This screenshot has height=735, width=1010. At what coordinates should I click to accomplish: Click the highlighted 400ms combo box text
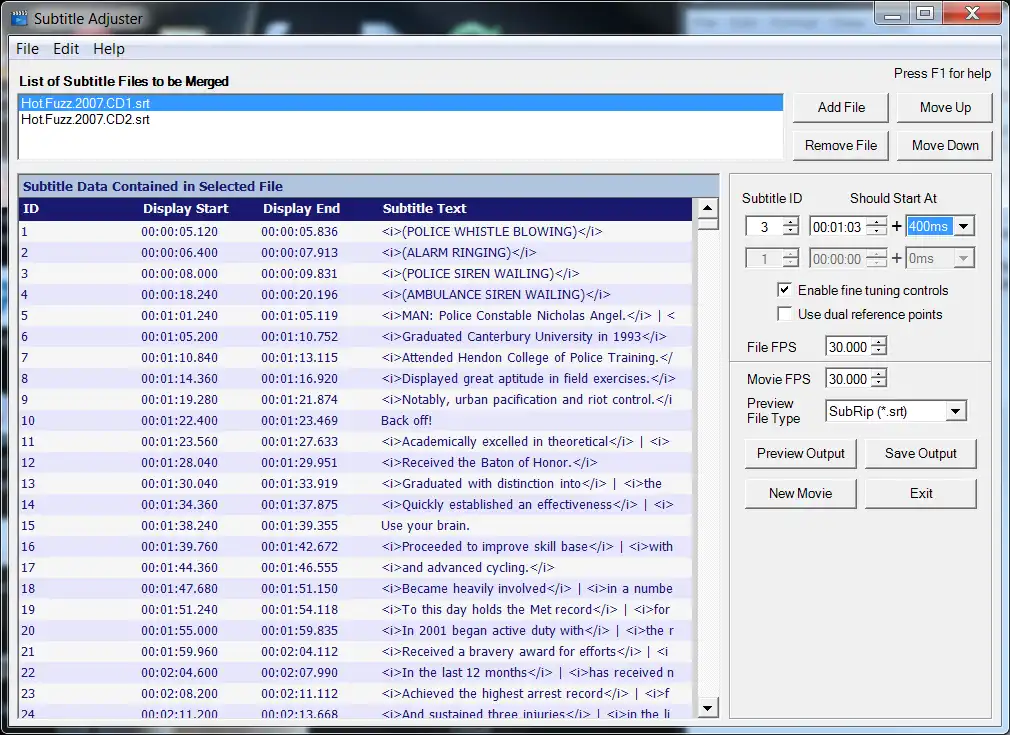click(928, 226)
